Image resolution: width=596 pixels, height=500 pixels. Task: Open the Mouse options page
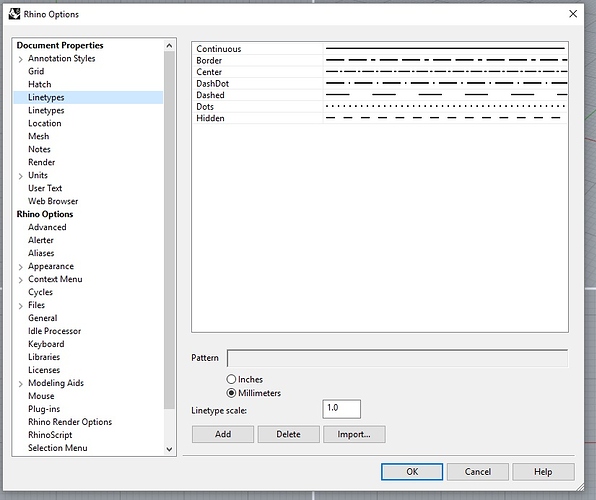click(x=41, y=396)
